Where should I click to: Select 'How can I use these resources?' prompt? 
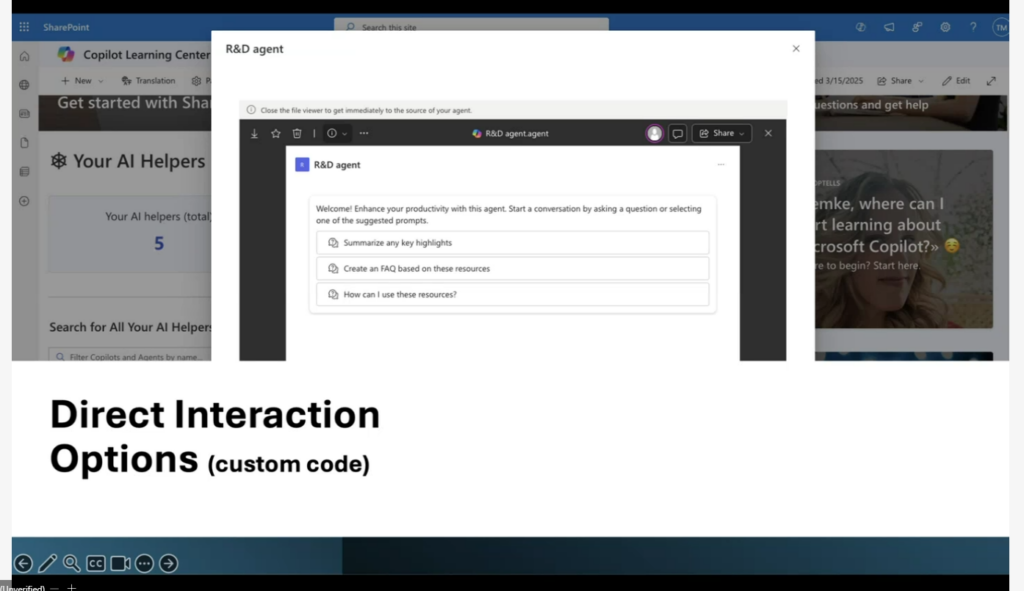pos(512,295)
